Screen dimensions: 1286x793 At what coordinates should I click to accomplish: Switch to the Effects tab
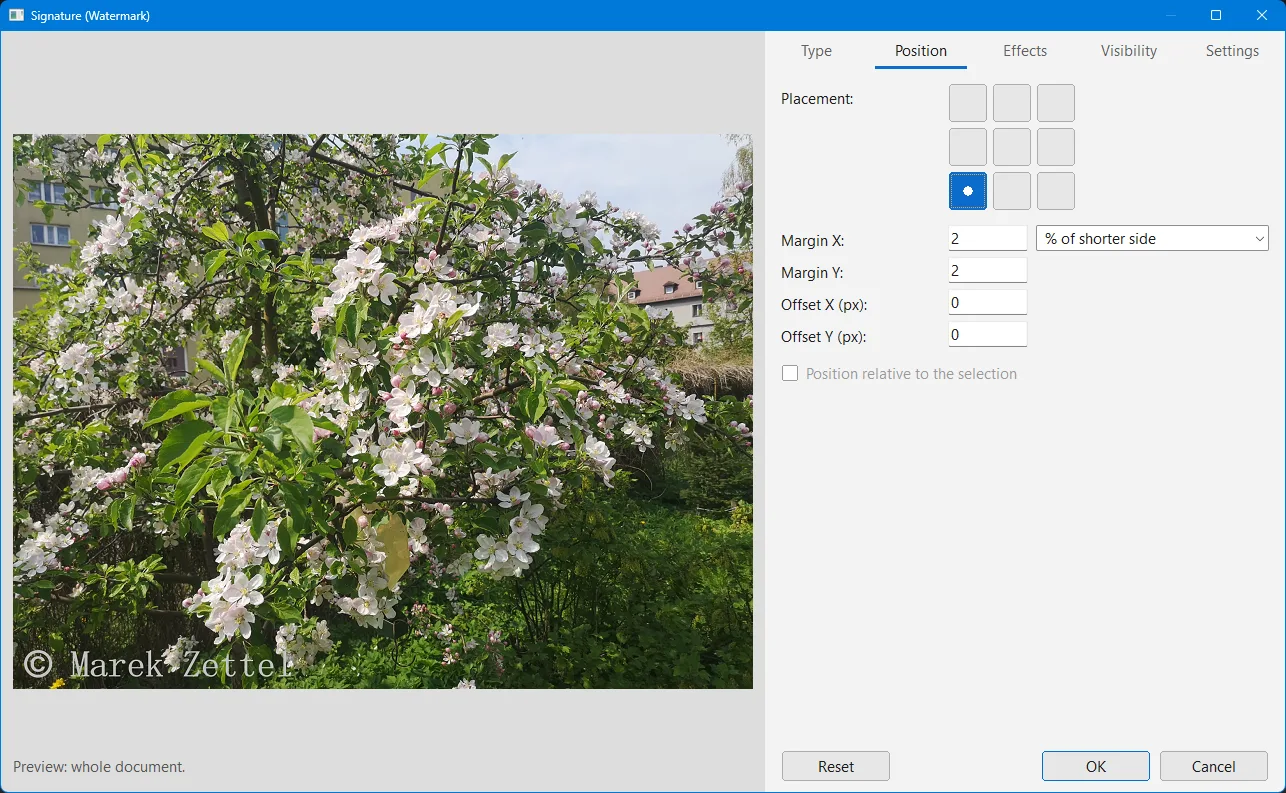click(x=1025, y=51)
